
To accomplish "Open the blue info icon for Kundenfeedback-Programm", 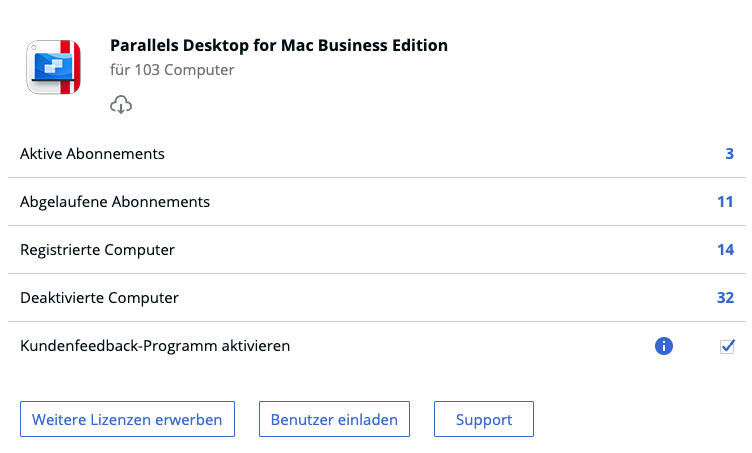I will 664,346.
